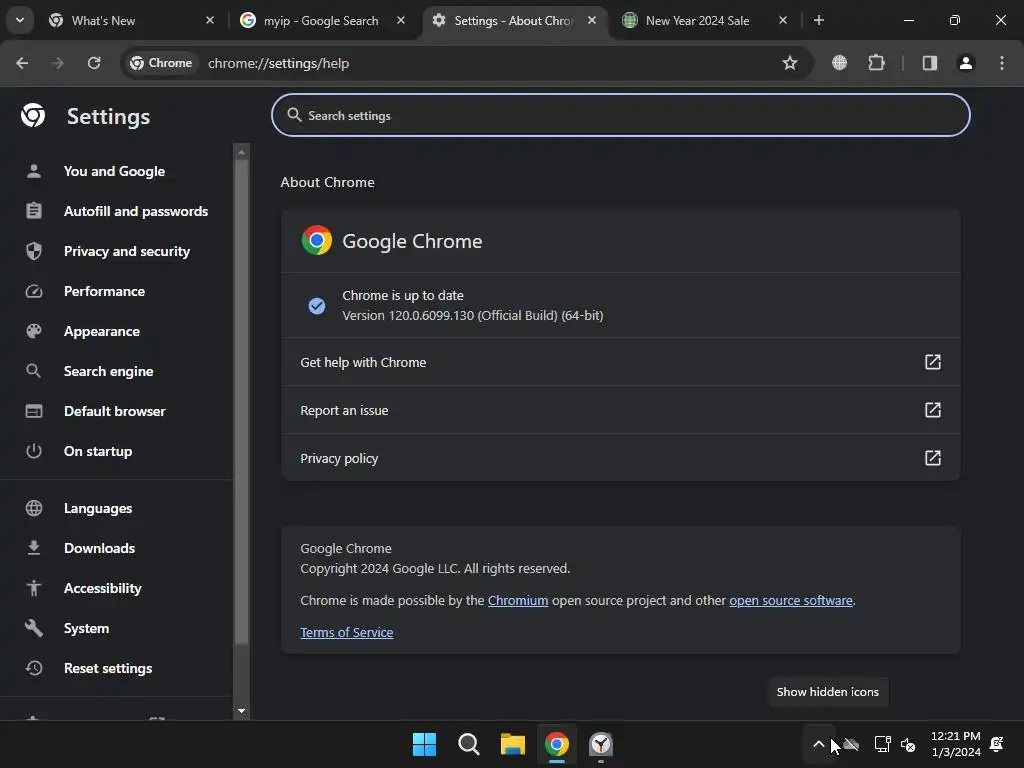Open the Terms of Service link

pyautogui.click(x=347, y=632)
